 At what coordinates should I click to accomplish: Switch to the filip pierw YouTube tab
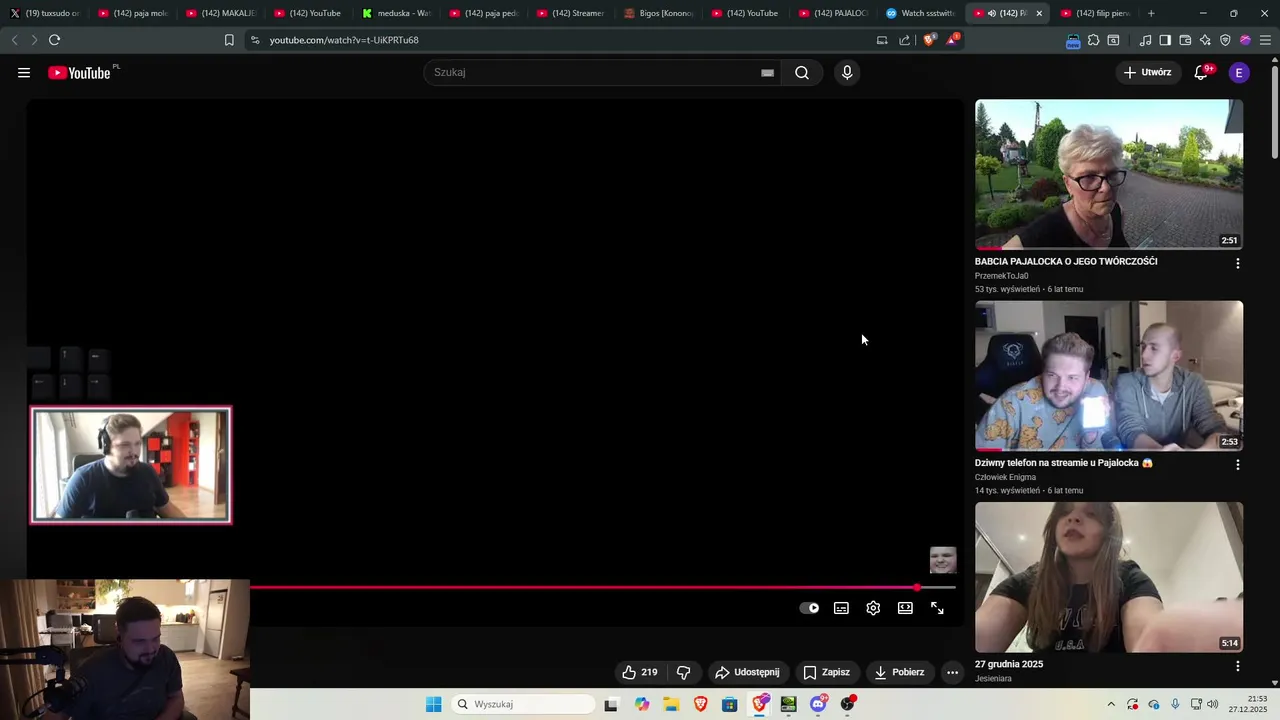coord(1095,13)
